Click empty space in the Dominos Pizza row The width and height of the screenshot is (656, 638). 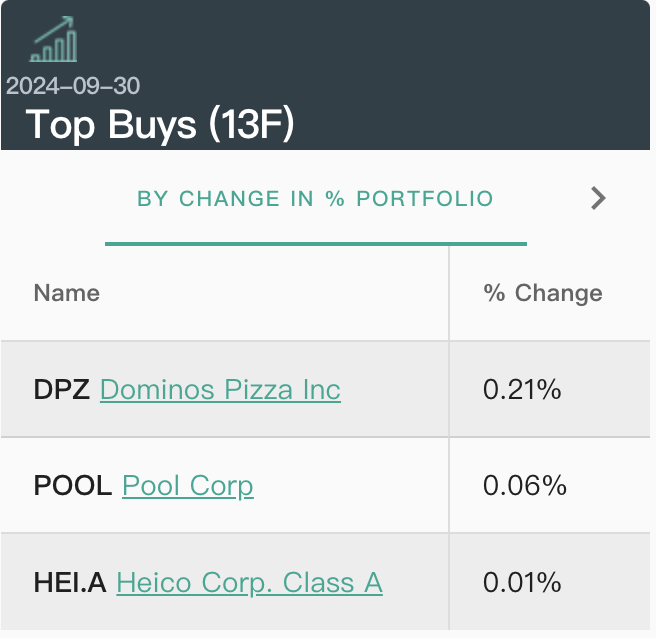(x=400, y=389)
